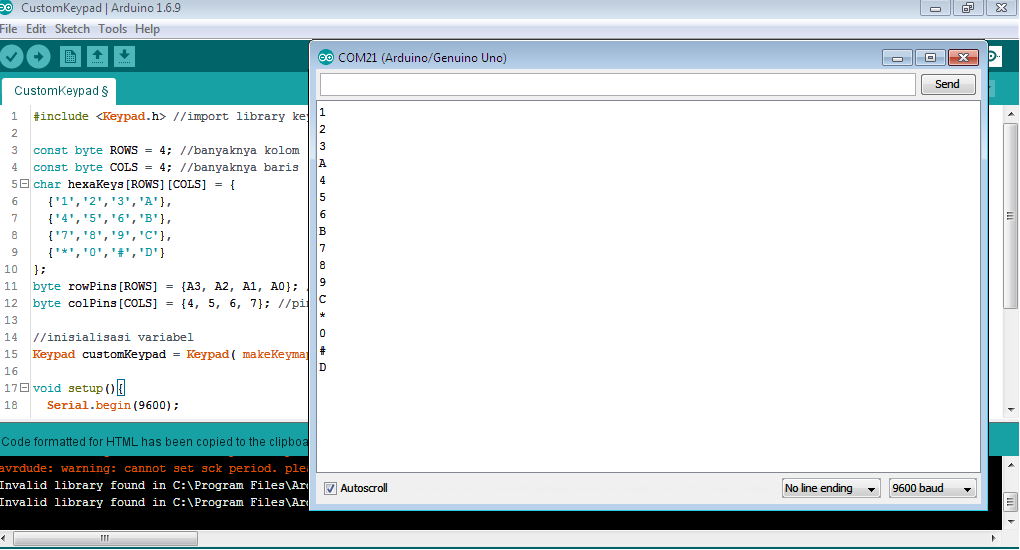The width and height of the screenshot is (1020, 550).
Task: Create a new sketch with the New icon
Action: coord(70,57)
